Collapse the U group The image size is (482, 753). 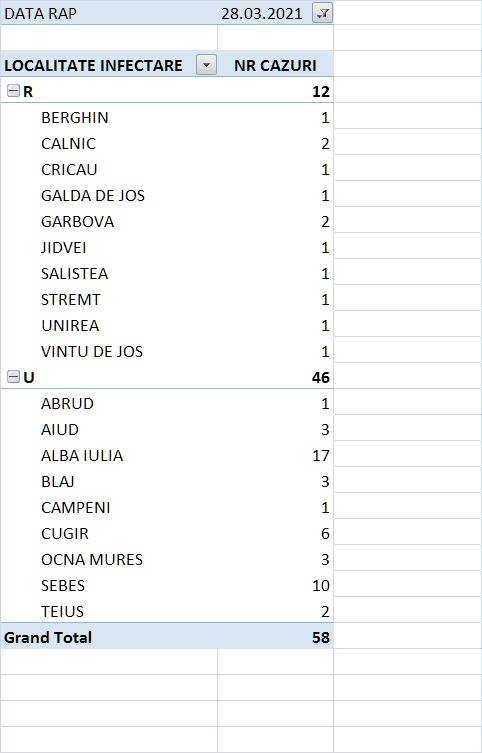(13, 377)
